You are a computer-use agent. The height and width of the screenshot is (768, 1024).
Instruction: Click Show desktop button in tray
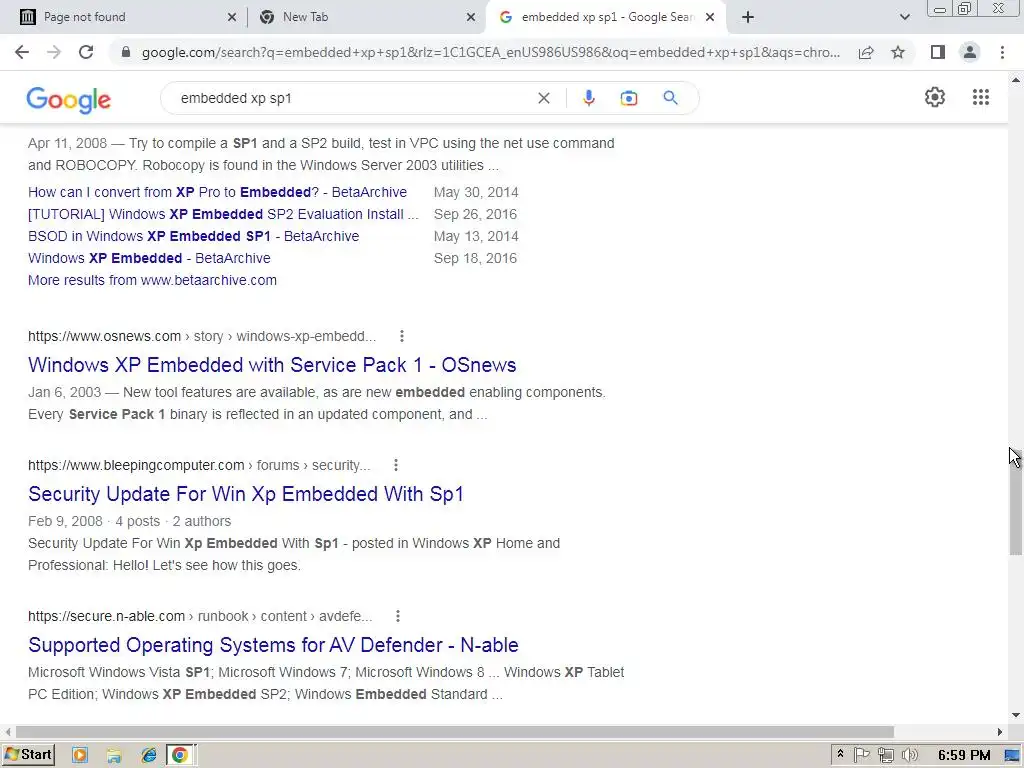pos(1012,755)
